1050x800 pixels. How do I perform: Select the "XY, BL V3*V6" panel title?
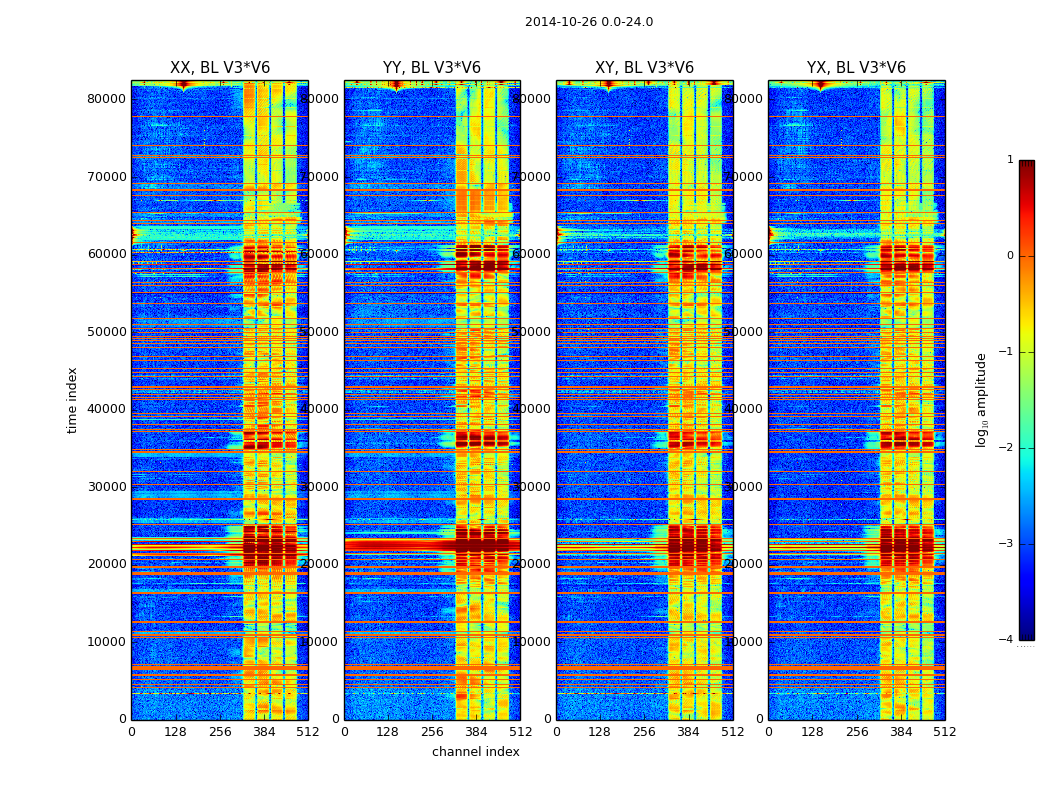[644, 68]
